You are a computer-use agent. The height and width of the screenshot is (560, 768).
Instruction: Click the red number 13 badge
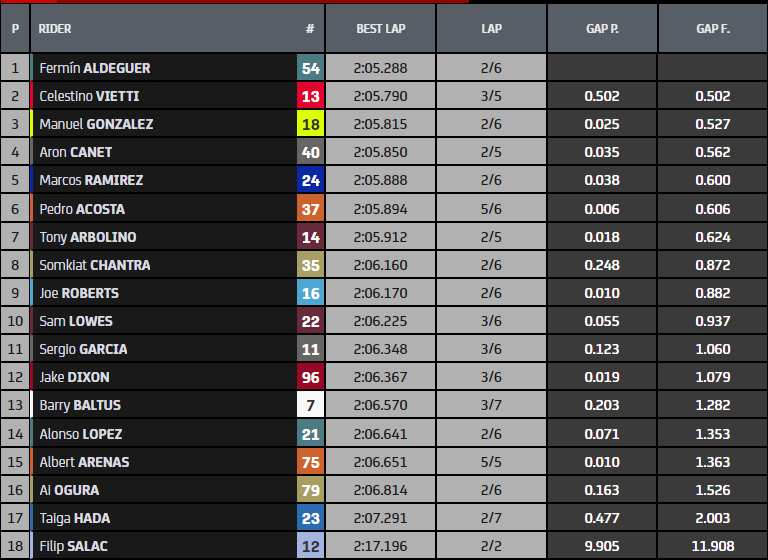[x=310, y=96]
